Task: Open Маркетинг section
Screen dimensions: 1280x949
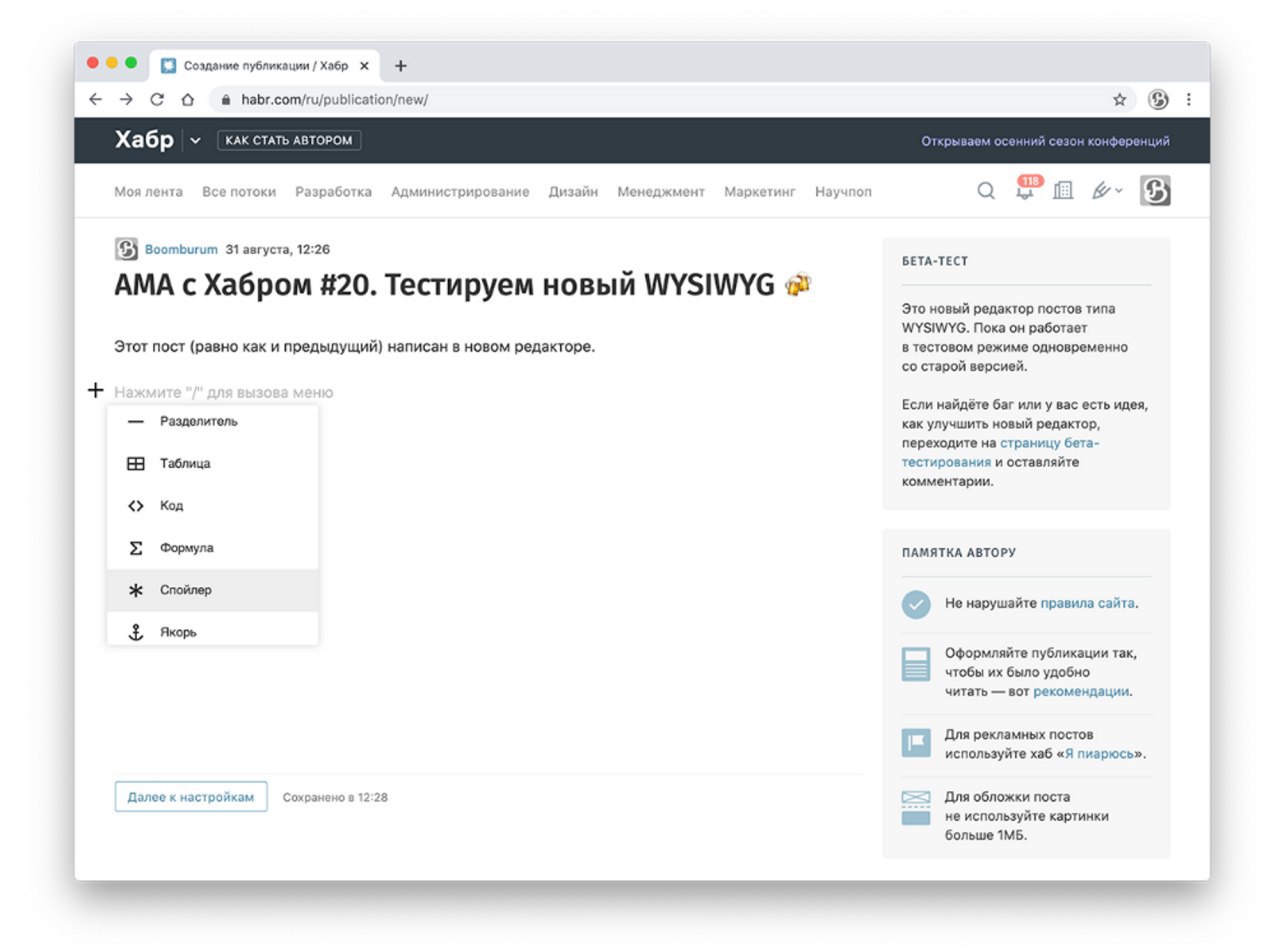Action: coord(760,192)
